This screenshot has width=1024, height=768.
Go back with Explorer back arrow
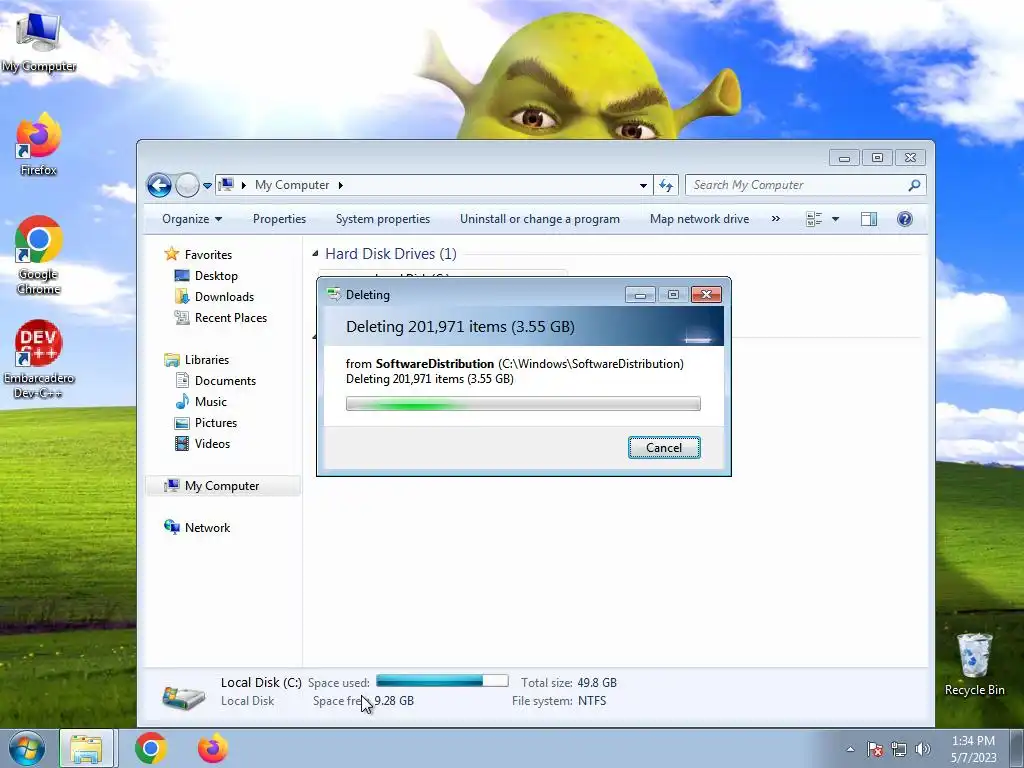[159, 185]
